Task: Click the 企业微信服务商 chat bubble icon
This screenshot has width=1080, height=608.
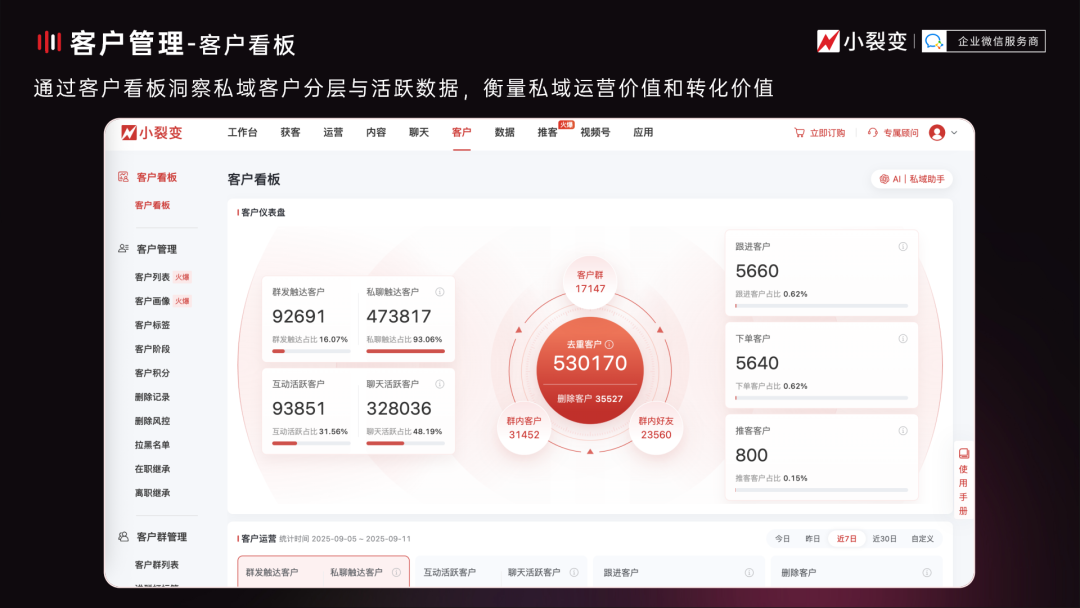Action: pos(935,41)
